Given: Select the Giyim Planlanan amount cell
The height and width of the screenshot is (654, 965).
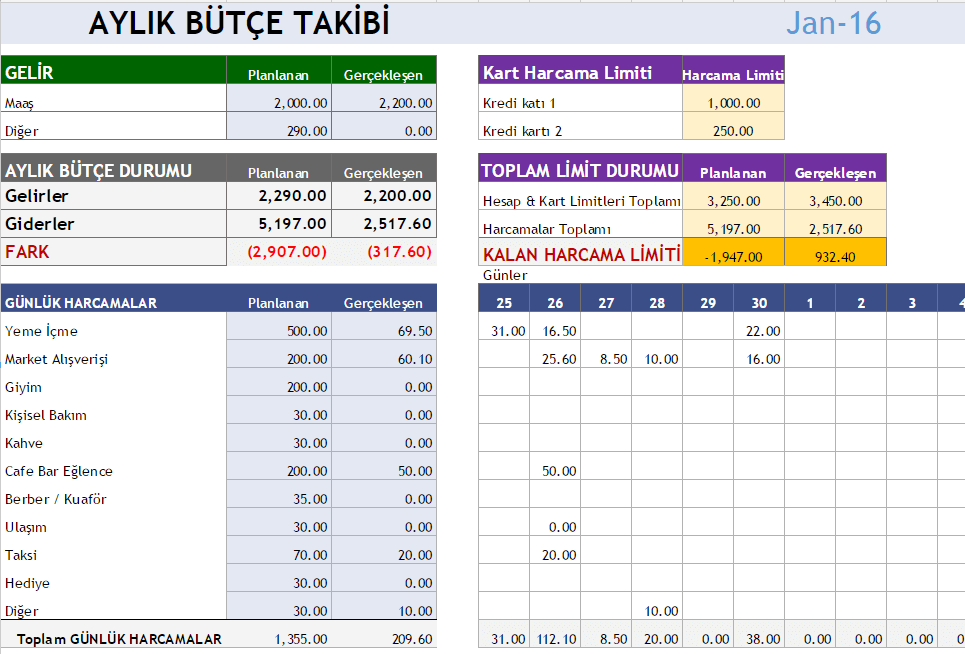Looking at the screenshot, I should coord(279,387).
